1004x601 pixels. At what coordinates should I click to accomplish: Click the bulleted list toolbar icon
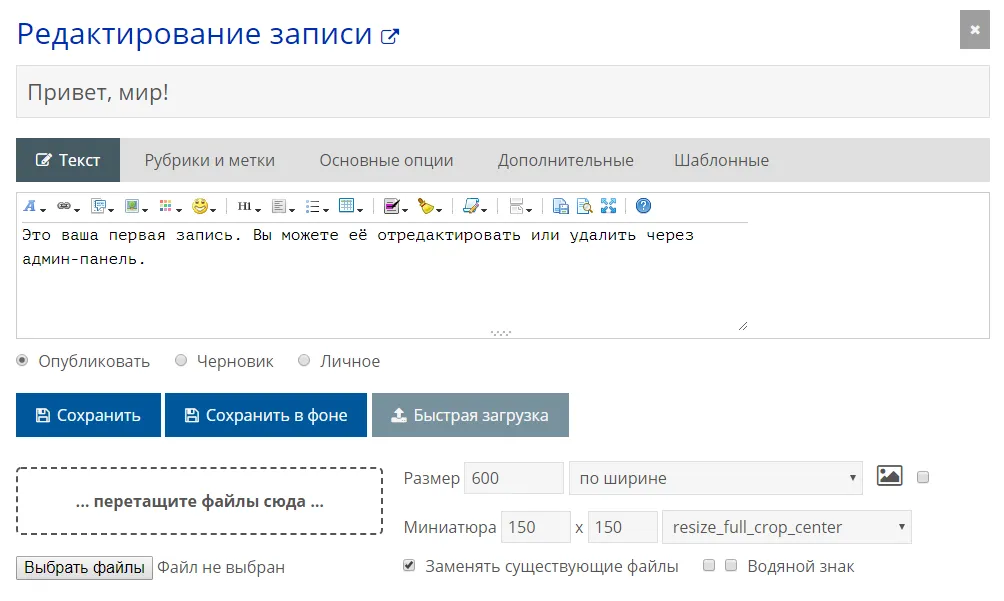tap(314, 207)
